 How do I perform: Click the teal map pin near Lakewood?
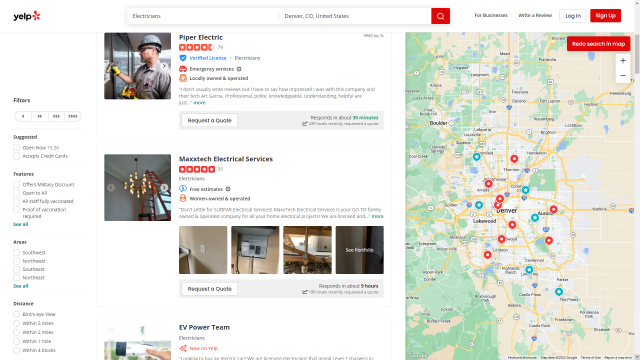479,205
